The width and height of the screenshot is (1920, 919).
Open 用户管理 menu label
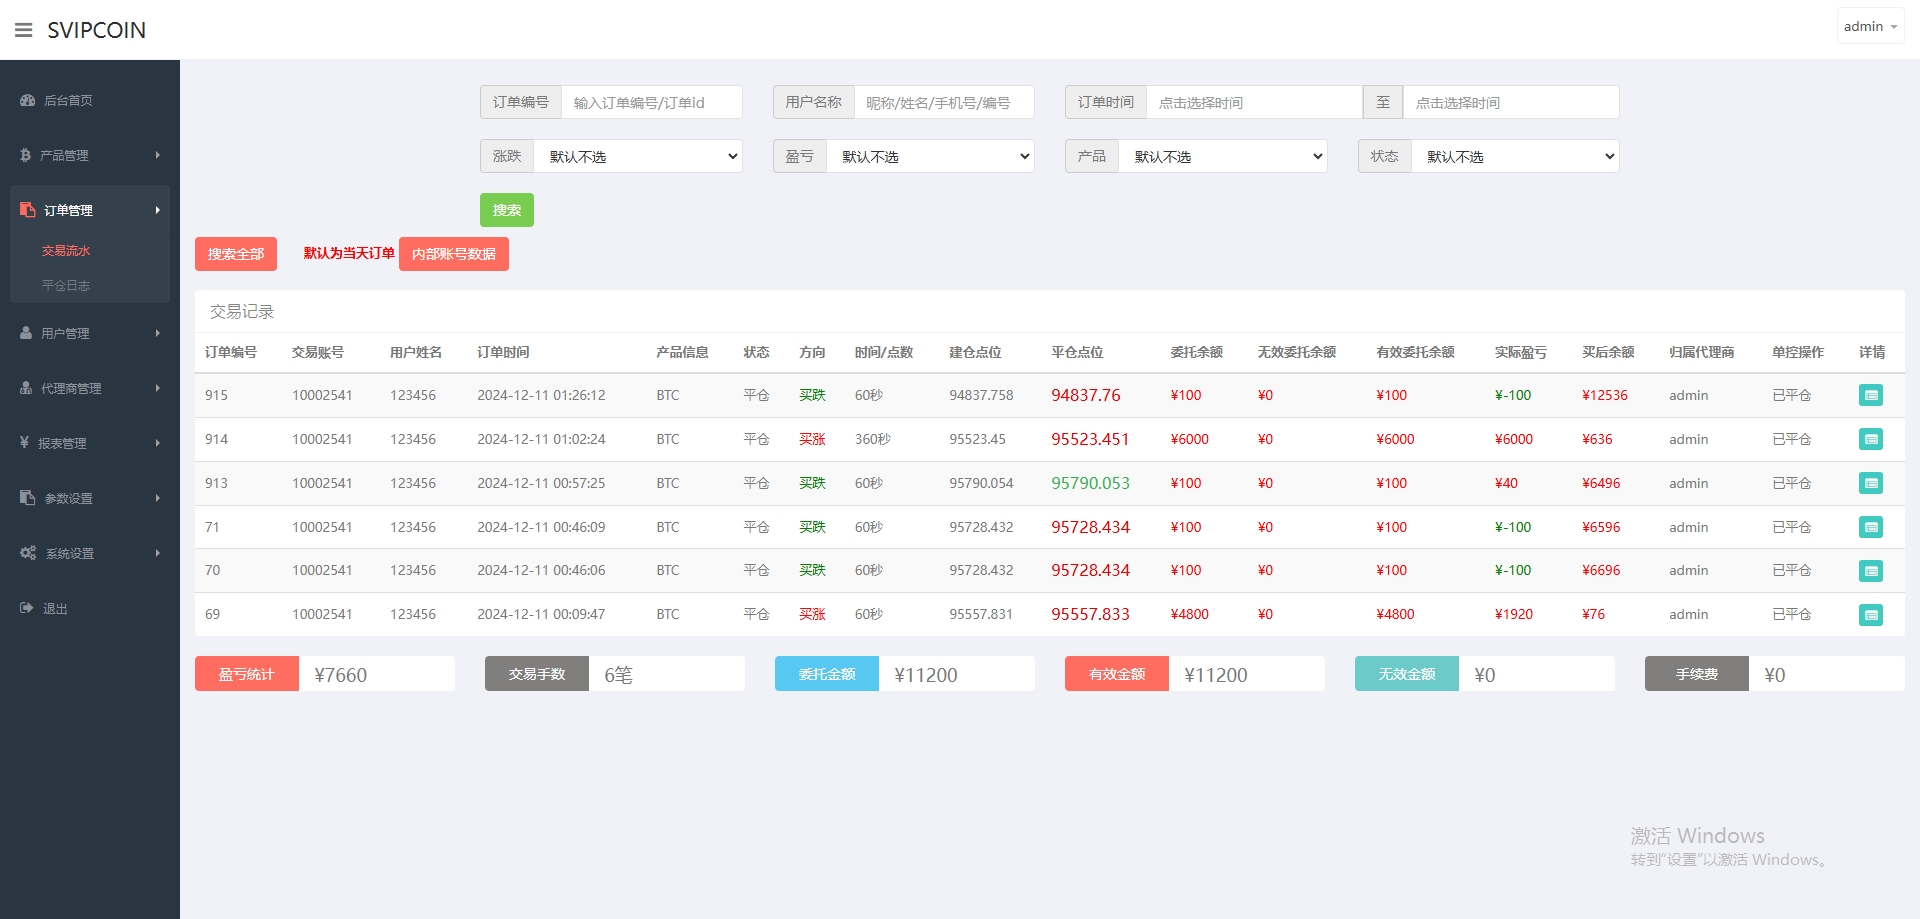[65, 333]
